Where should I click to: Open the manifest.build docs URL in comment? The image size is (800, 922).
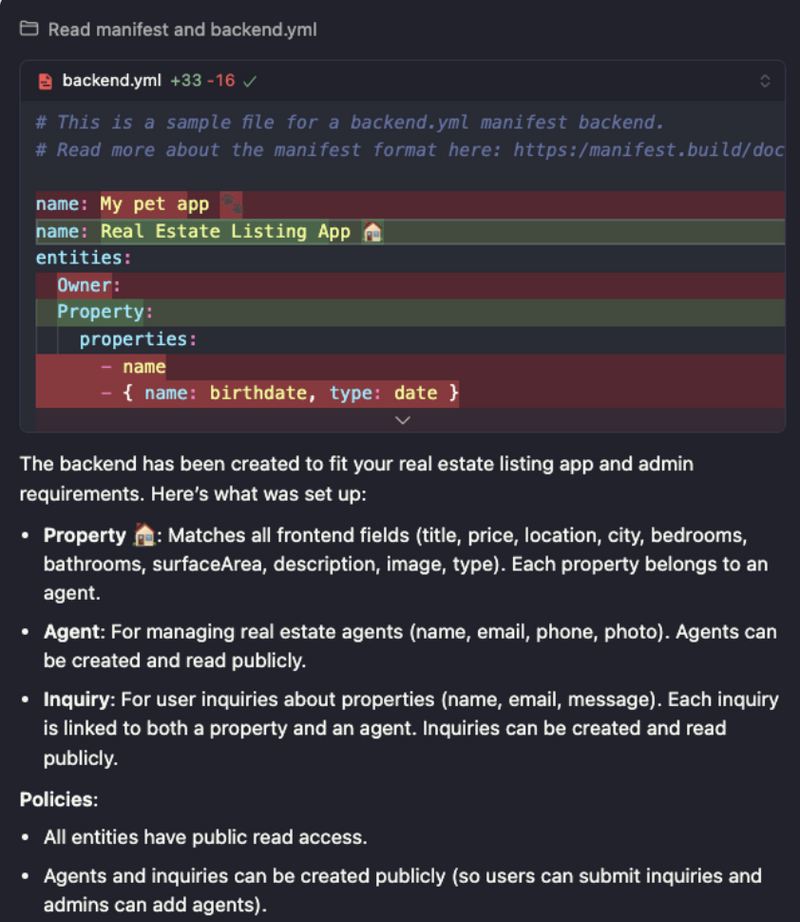[x=649, y=150]
